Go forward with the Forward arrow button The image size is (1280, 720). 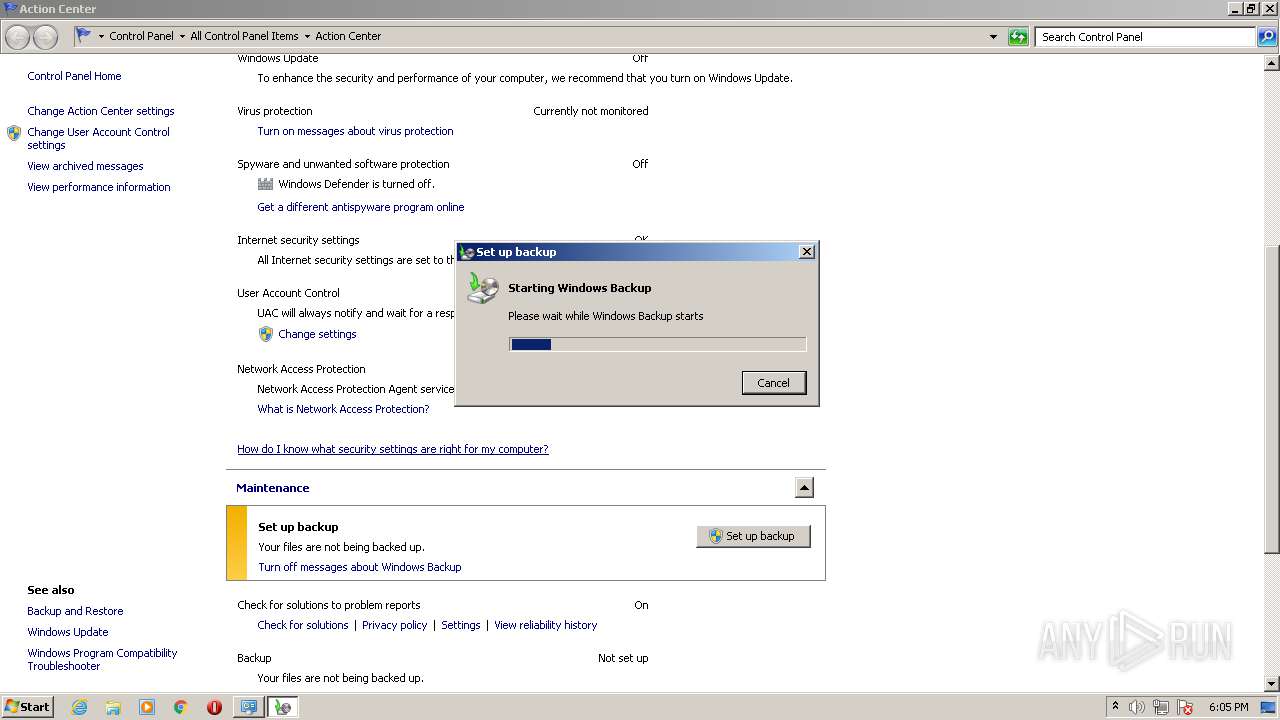coord(45,37)
